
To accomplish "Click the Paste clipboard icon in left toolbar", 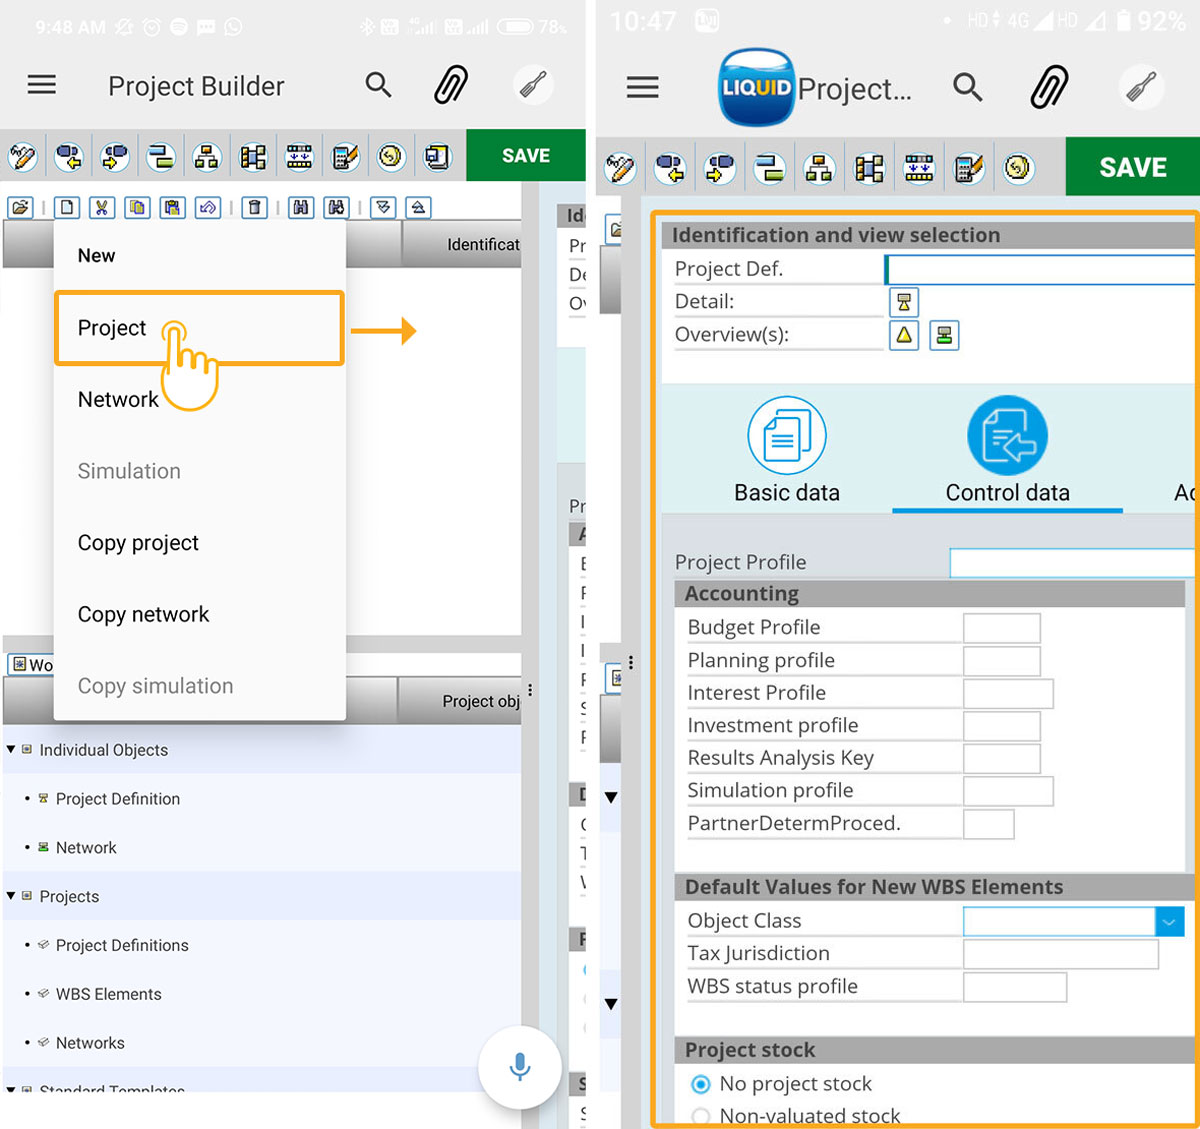I will pos(172,208).
